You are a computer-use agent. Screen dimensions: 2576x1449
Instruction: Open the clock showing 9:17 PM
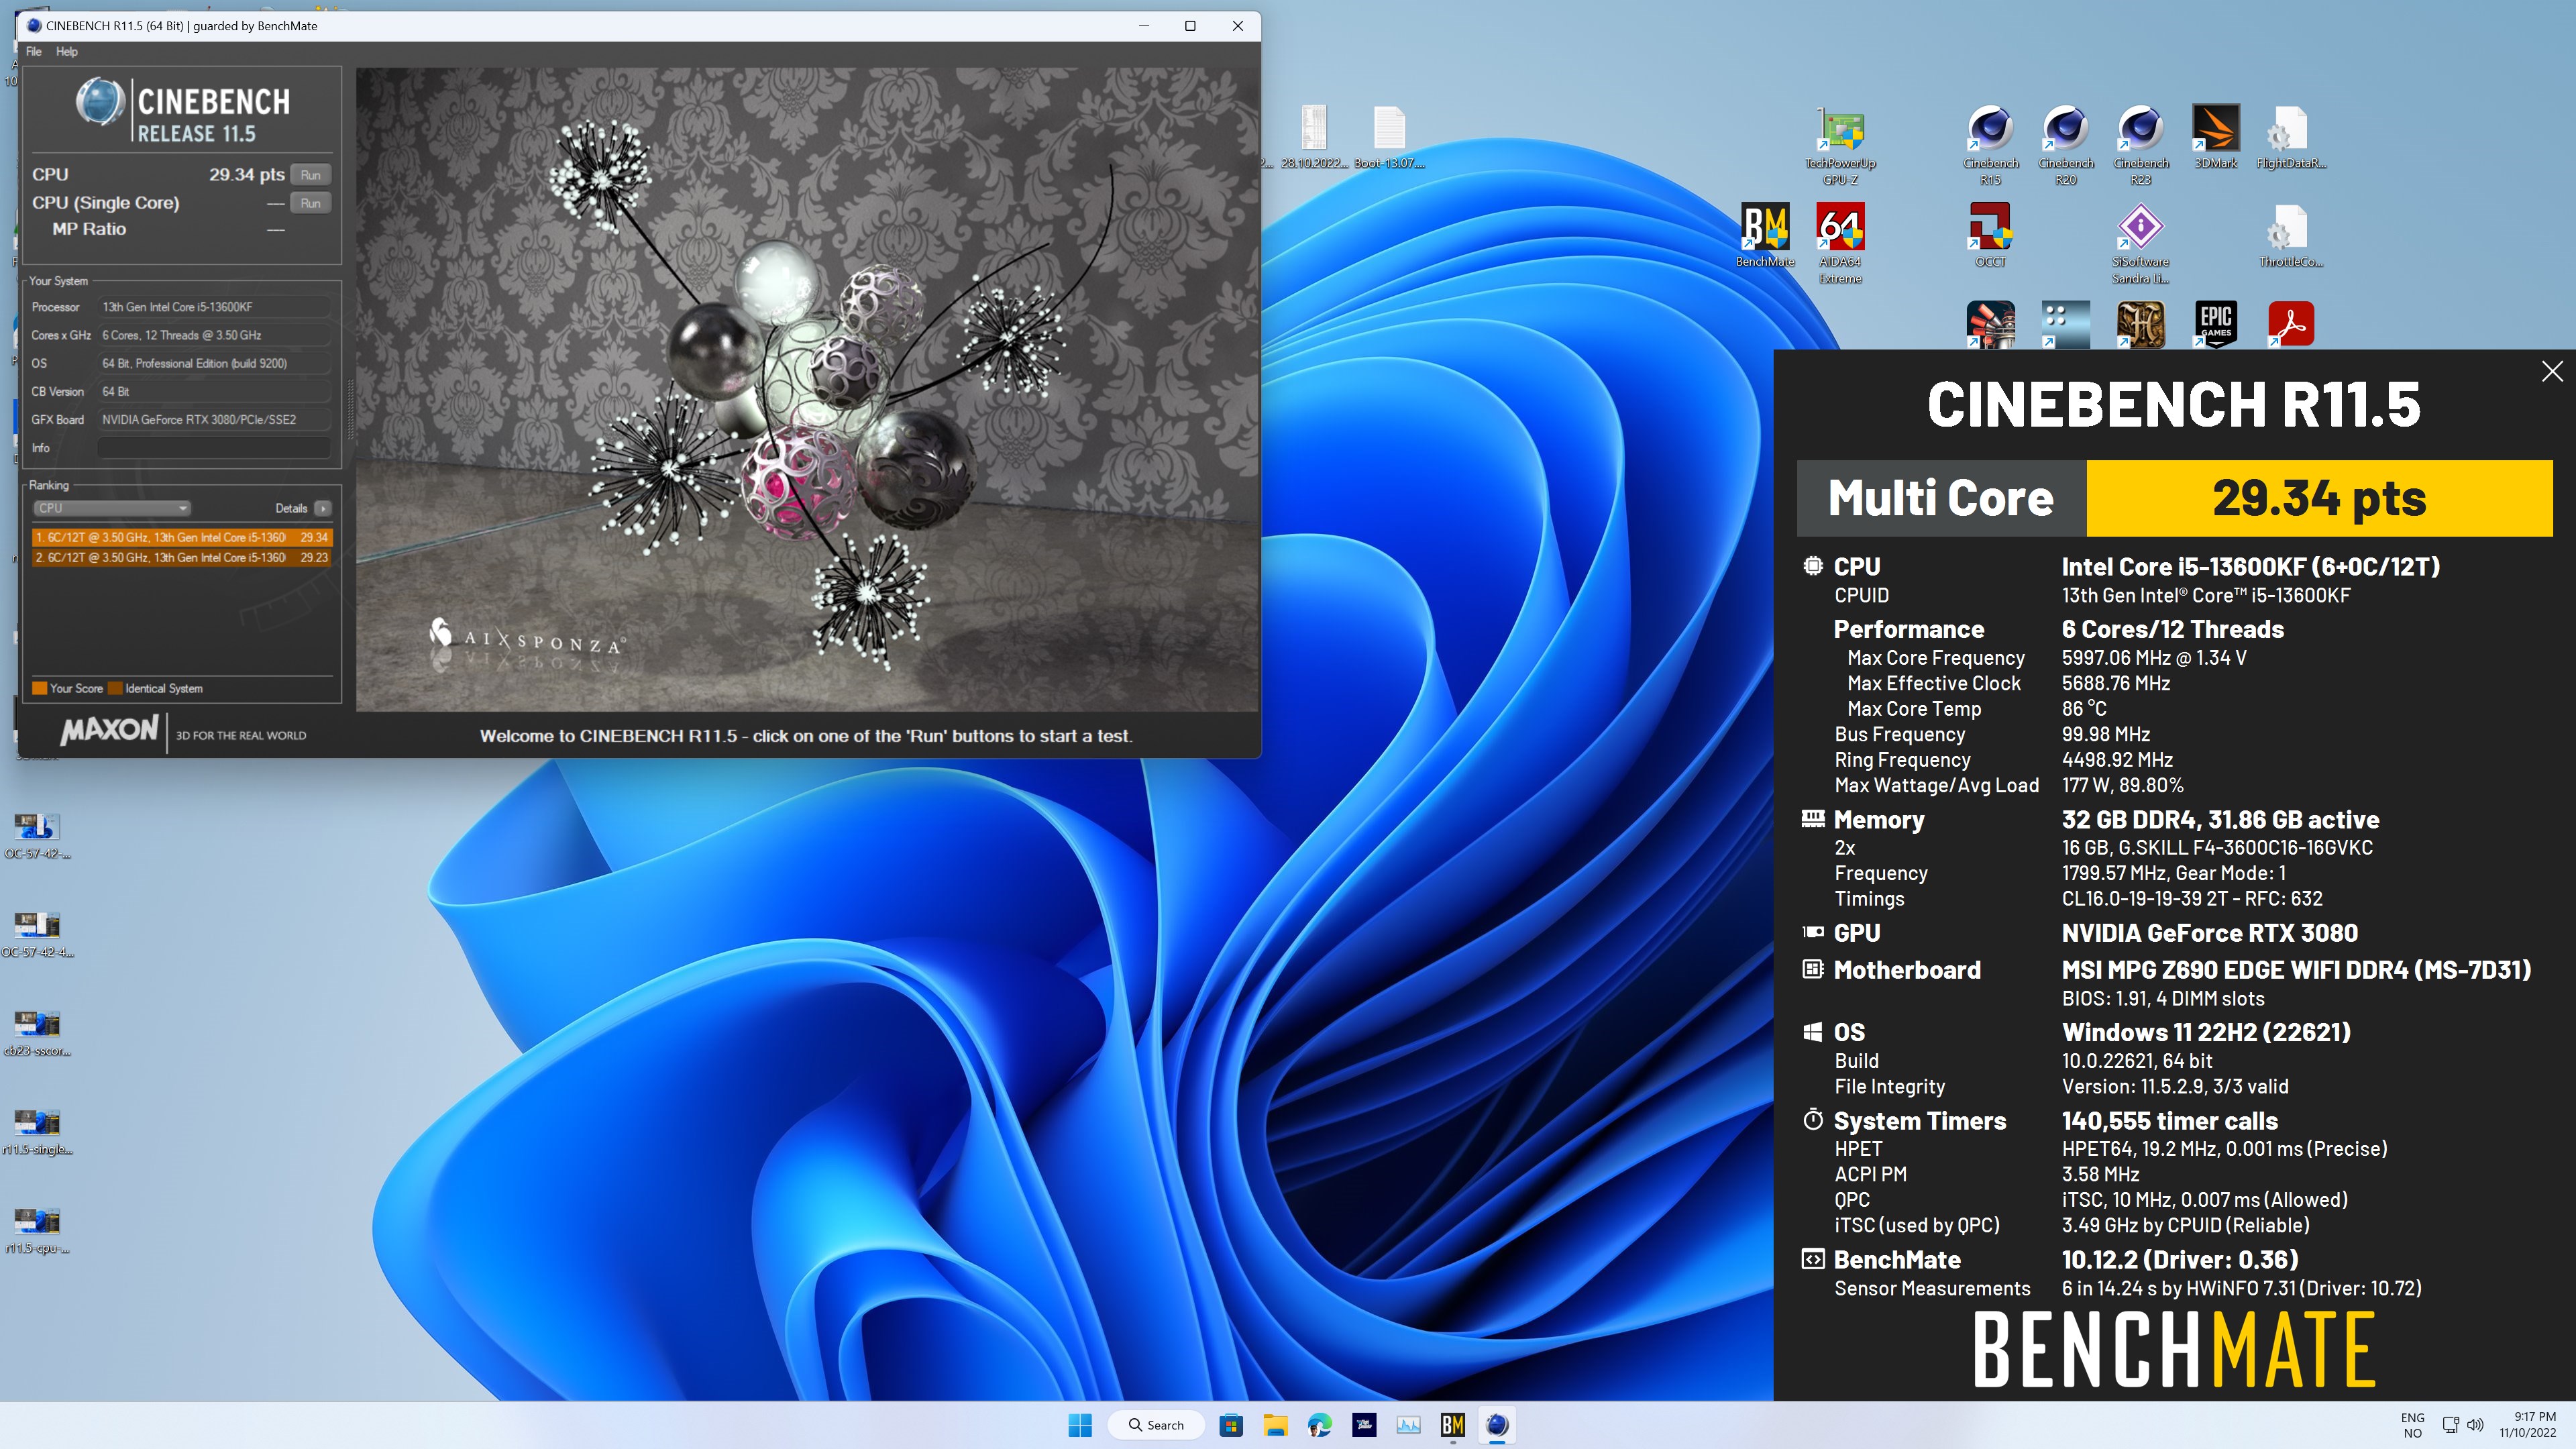point(2527,1425)
